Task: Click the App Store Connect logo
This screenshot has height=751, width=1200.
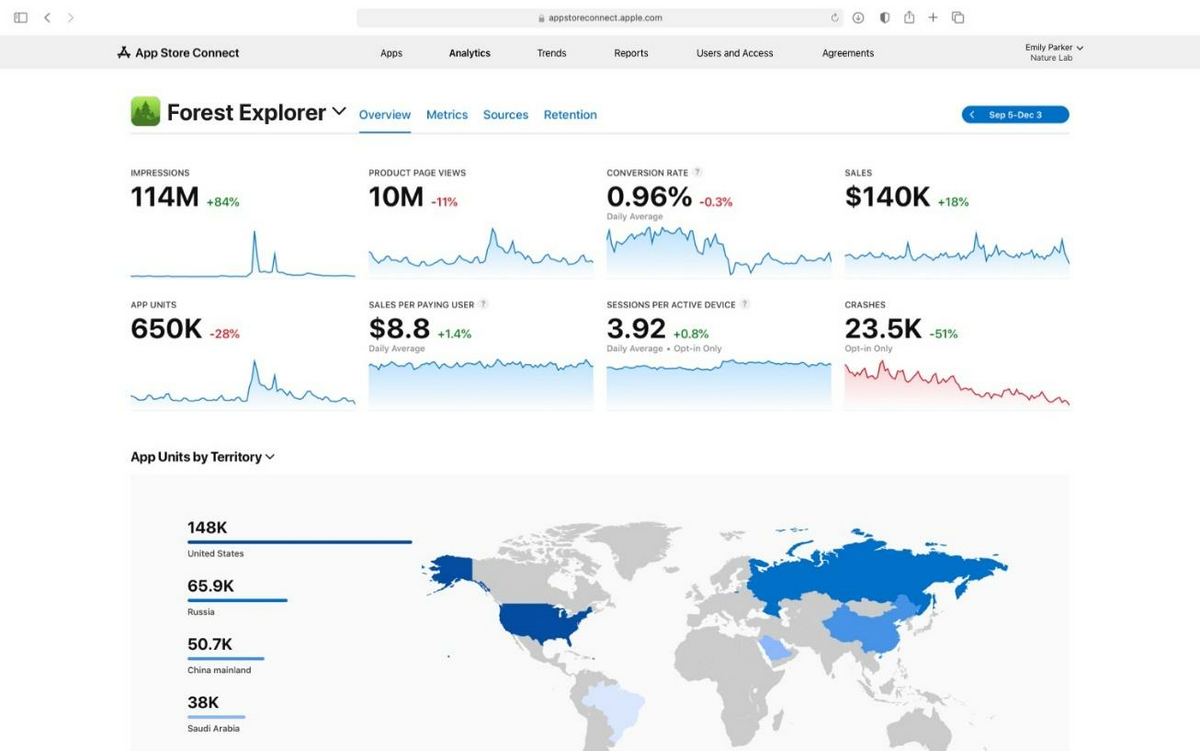Action: 178,53
